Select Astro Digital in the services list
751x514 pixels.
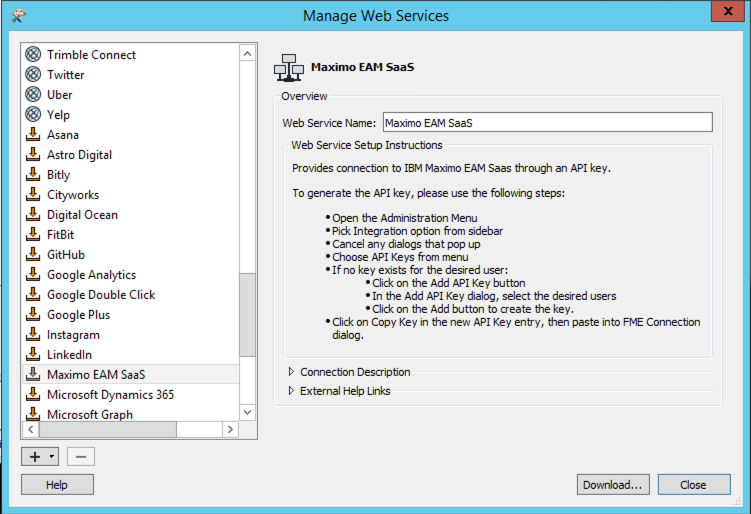(80, 155)
